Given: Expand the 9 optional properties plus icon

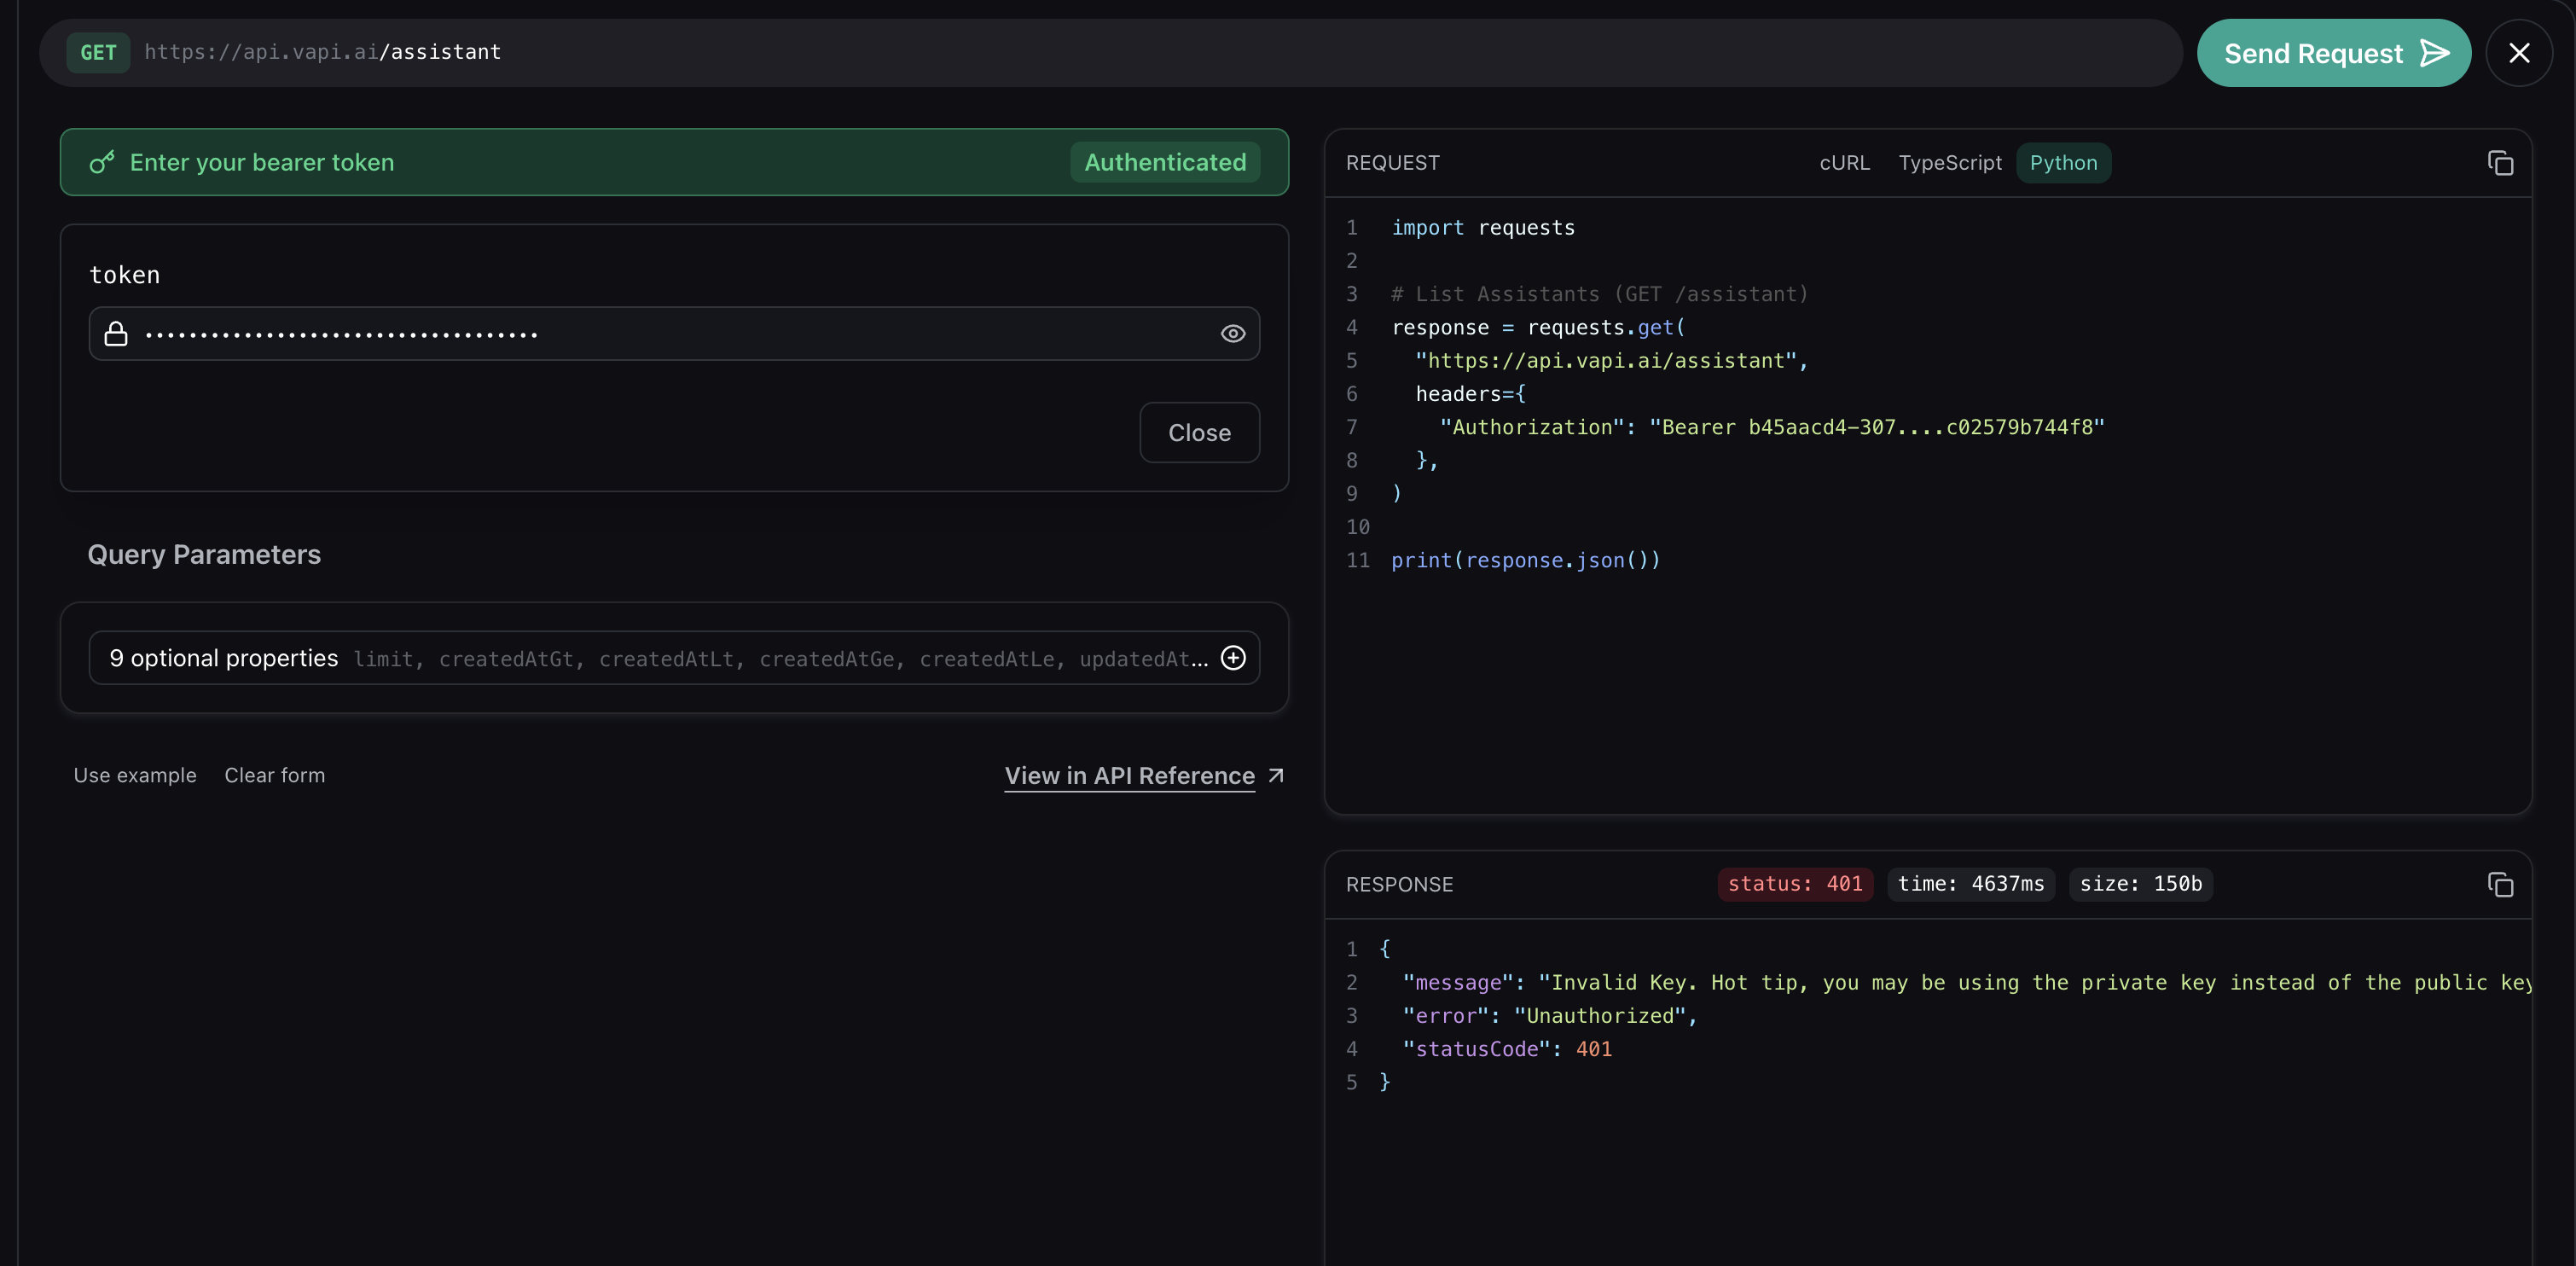Looking at the screenshot, I should tap(1233, 658).
